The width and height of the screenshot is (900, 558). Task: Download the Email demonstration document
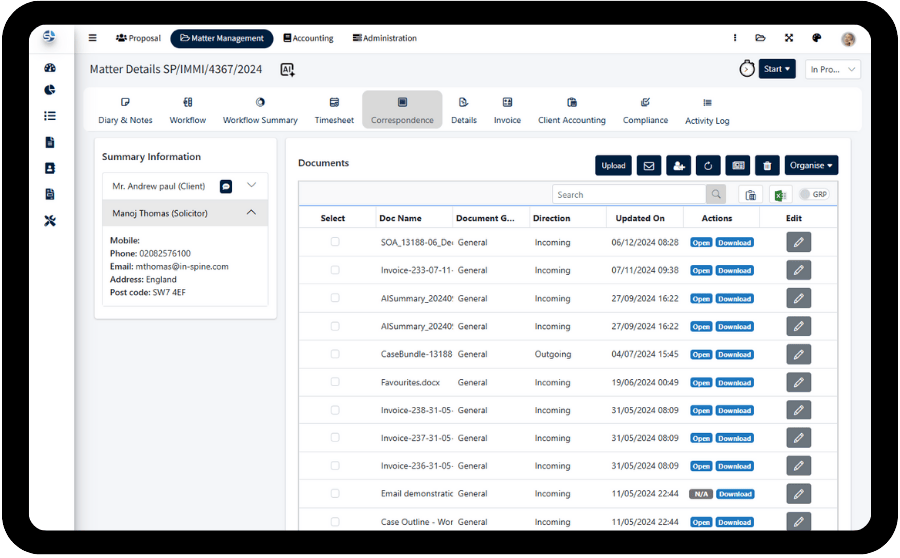point(735,494)
